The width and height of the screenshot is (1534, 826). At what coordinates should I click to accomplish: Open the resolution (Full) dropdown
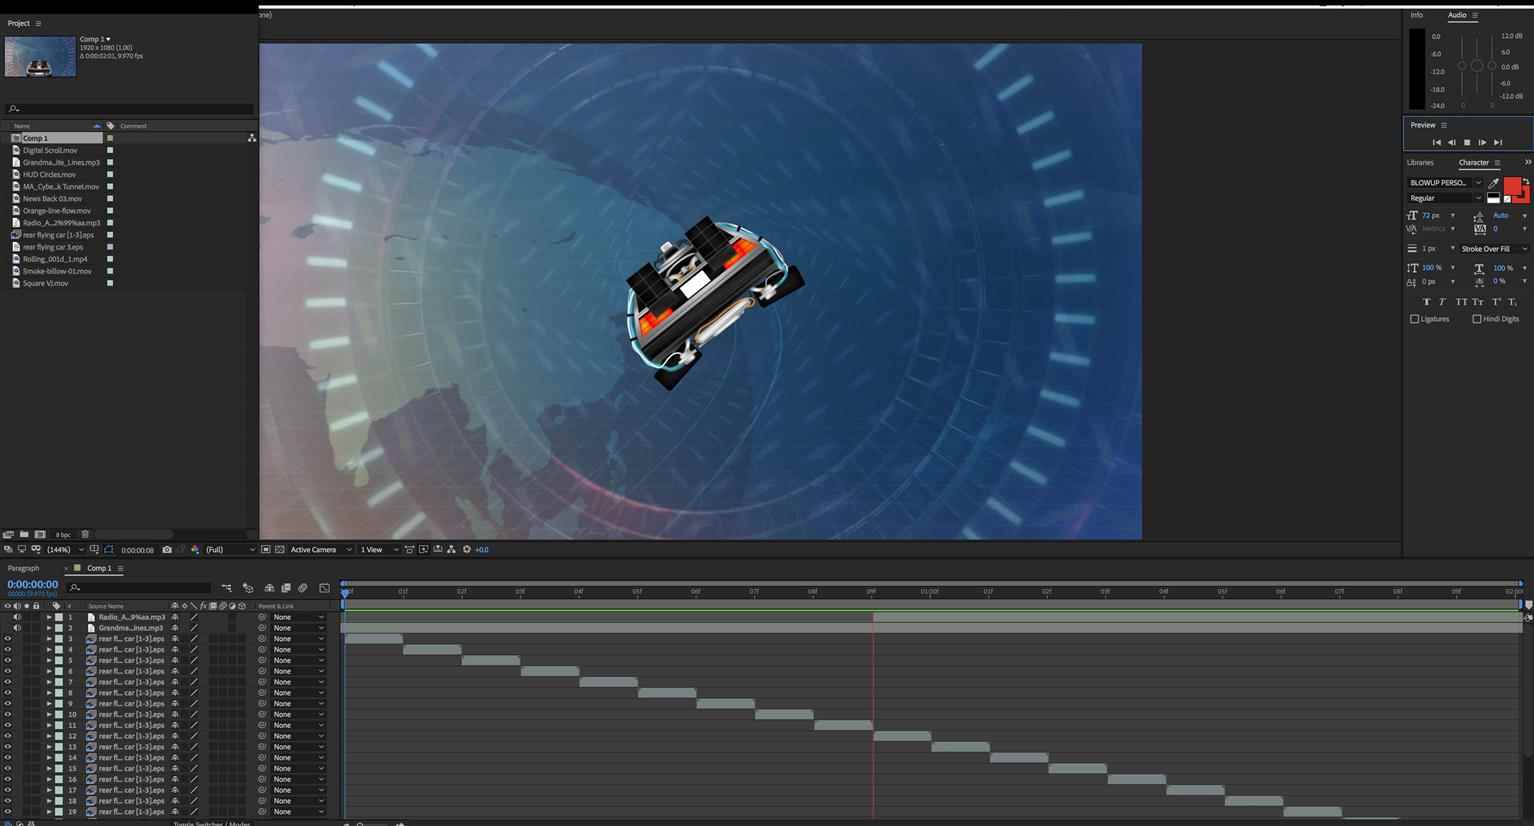(230, 549)
